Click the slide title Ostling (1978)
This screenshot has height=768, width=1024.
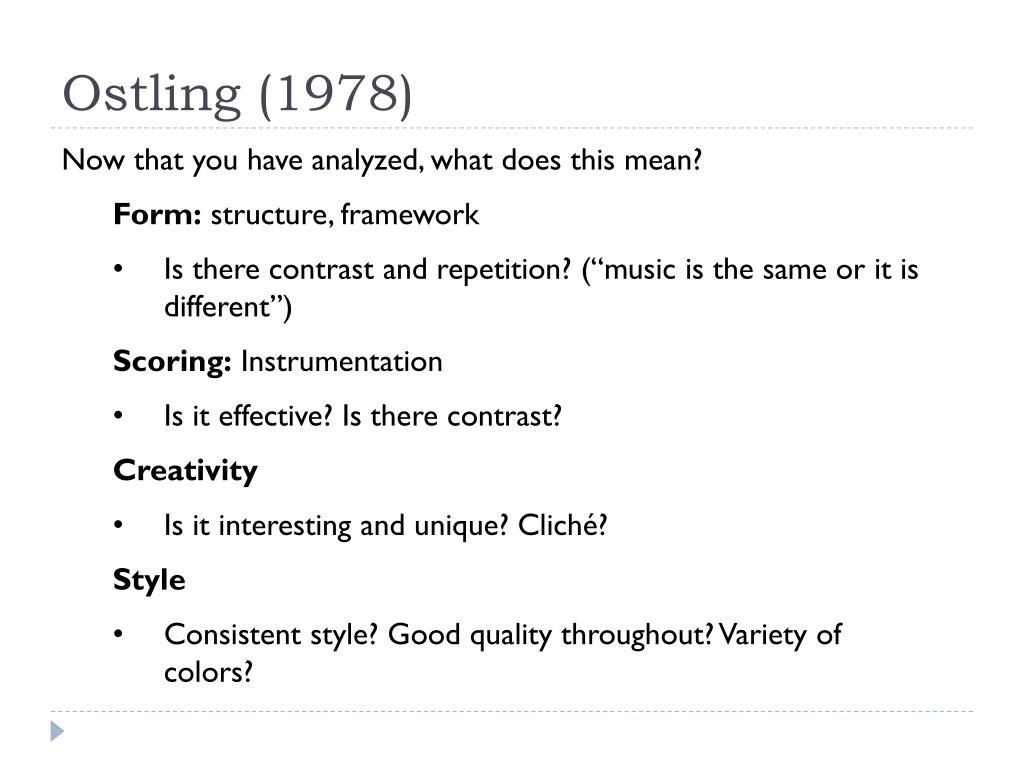coord(237,95)
